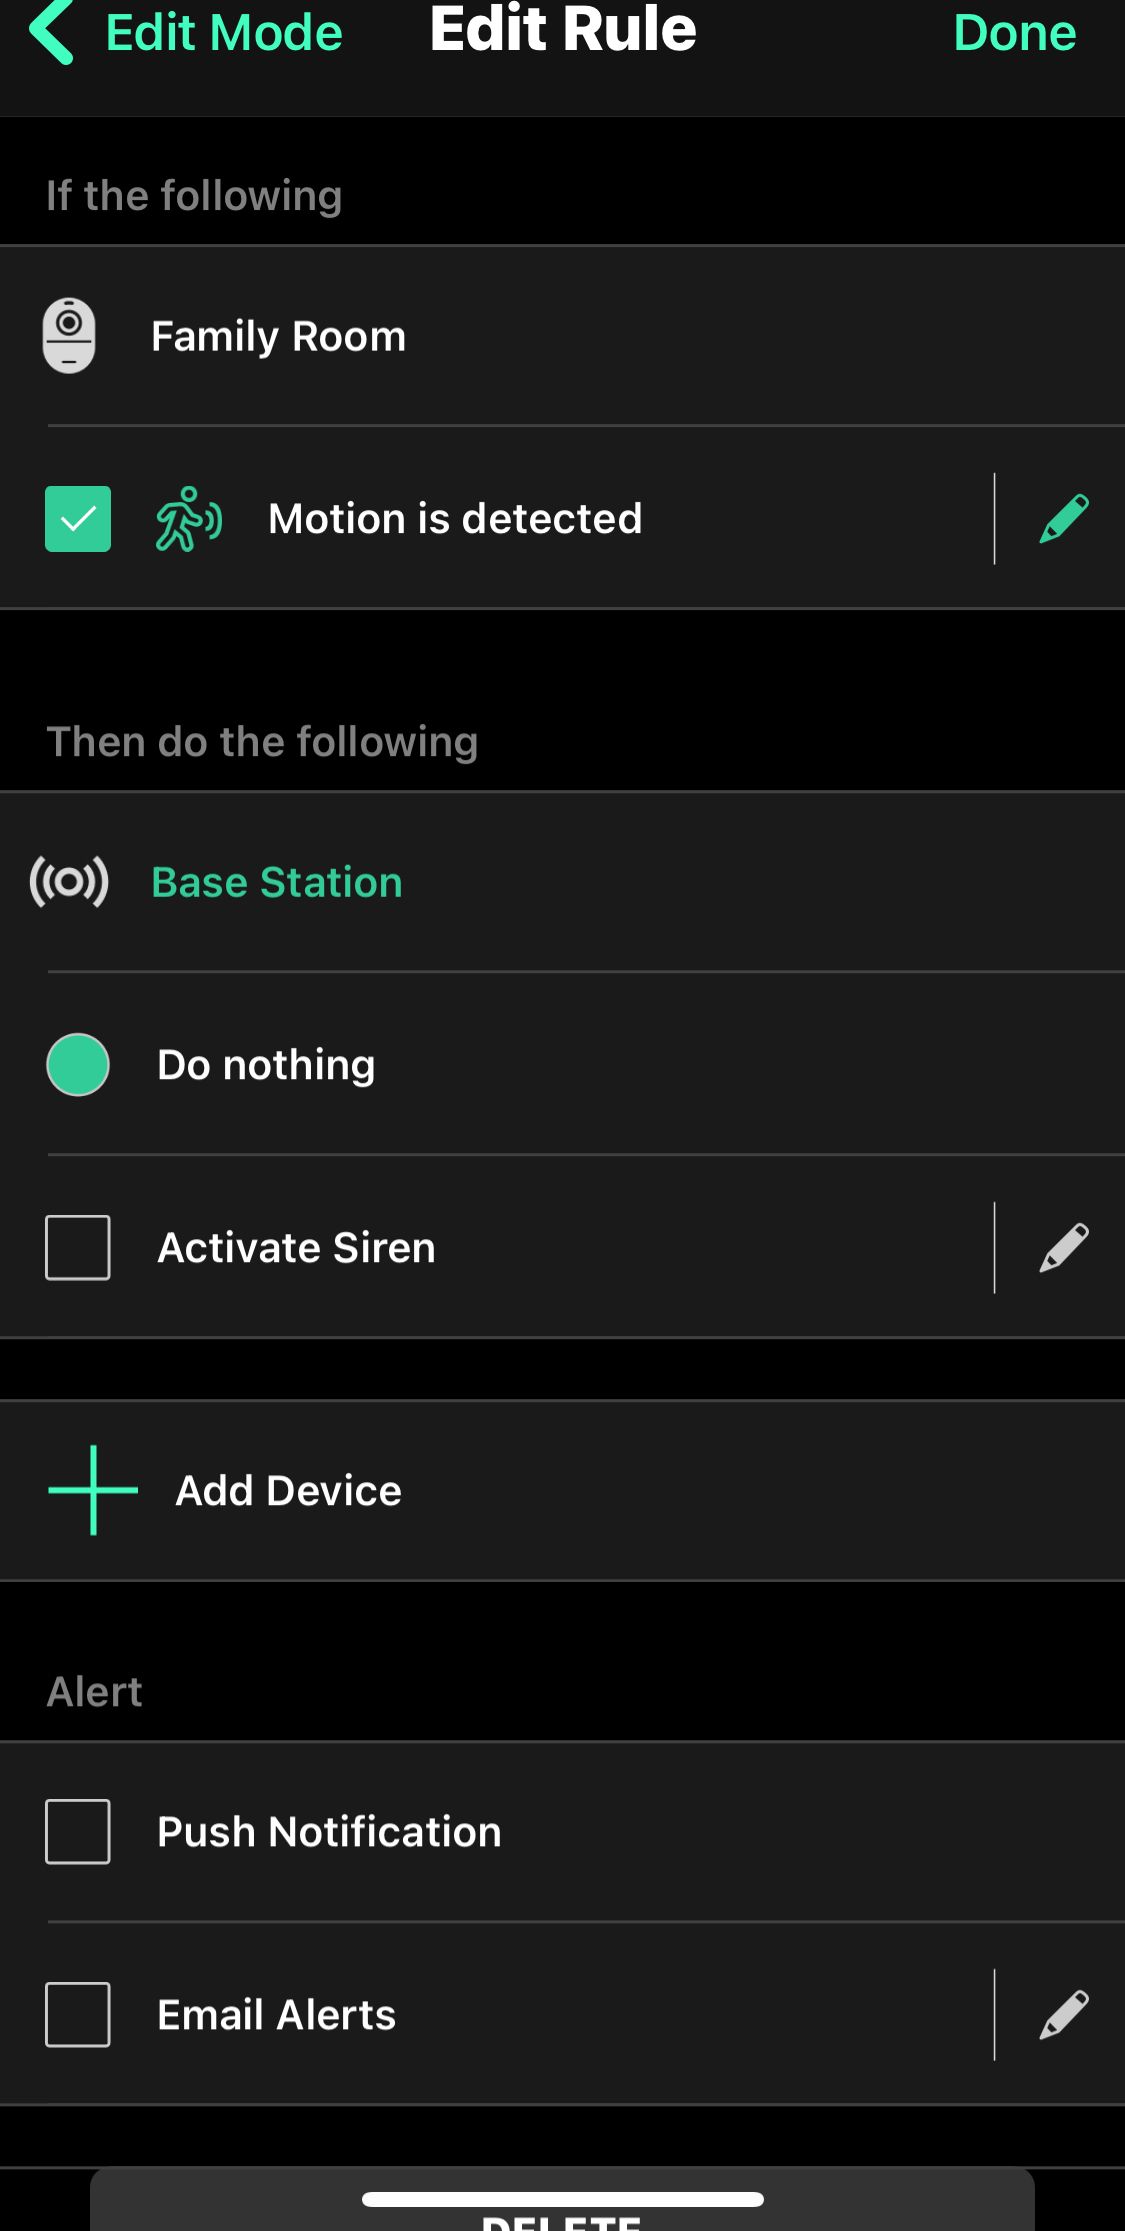Select the Do nothing radio button
Image resolution: width=1125 pixels, height=2231 pixels.
pyautogui.click(x=78, y=1065)
